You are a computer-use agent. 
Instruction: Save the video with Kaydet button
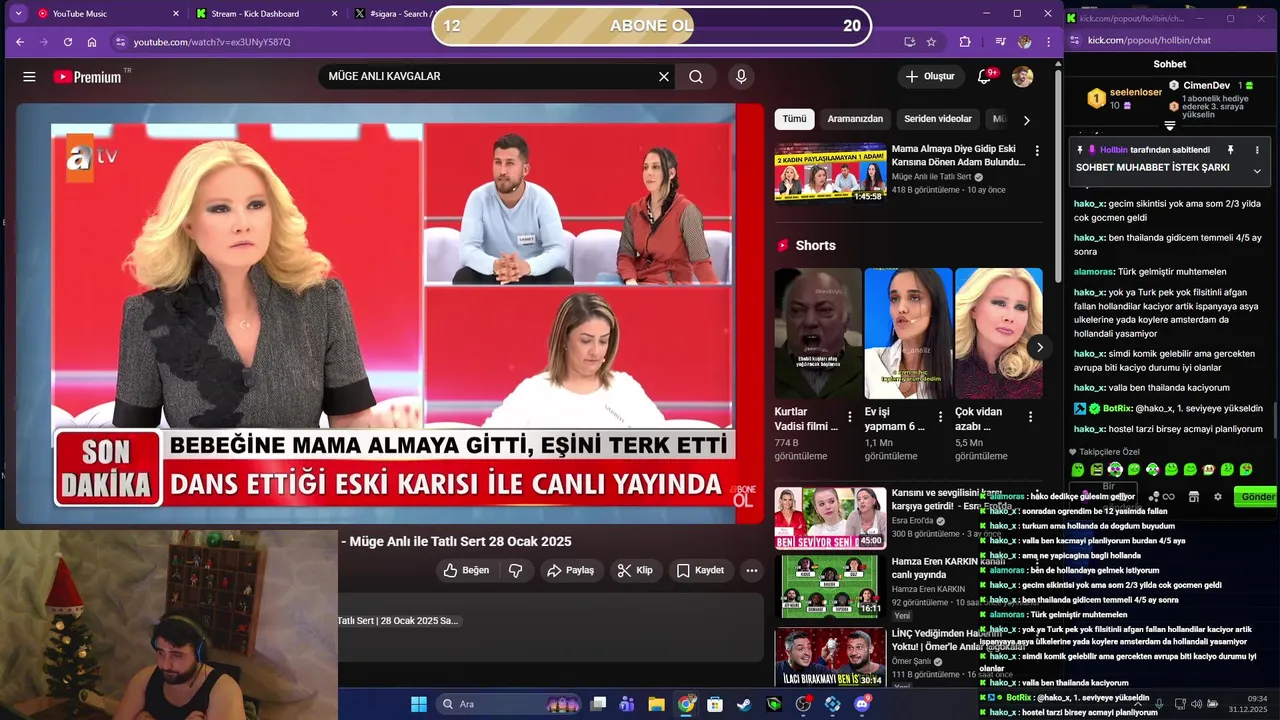pyautogui.click(x=700, y=570)
